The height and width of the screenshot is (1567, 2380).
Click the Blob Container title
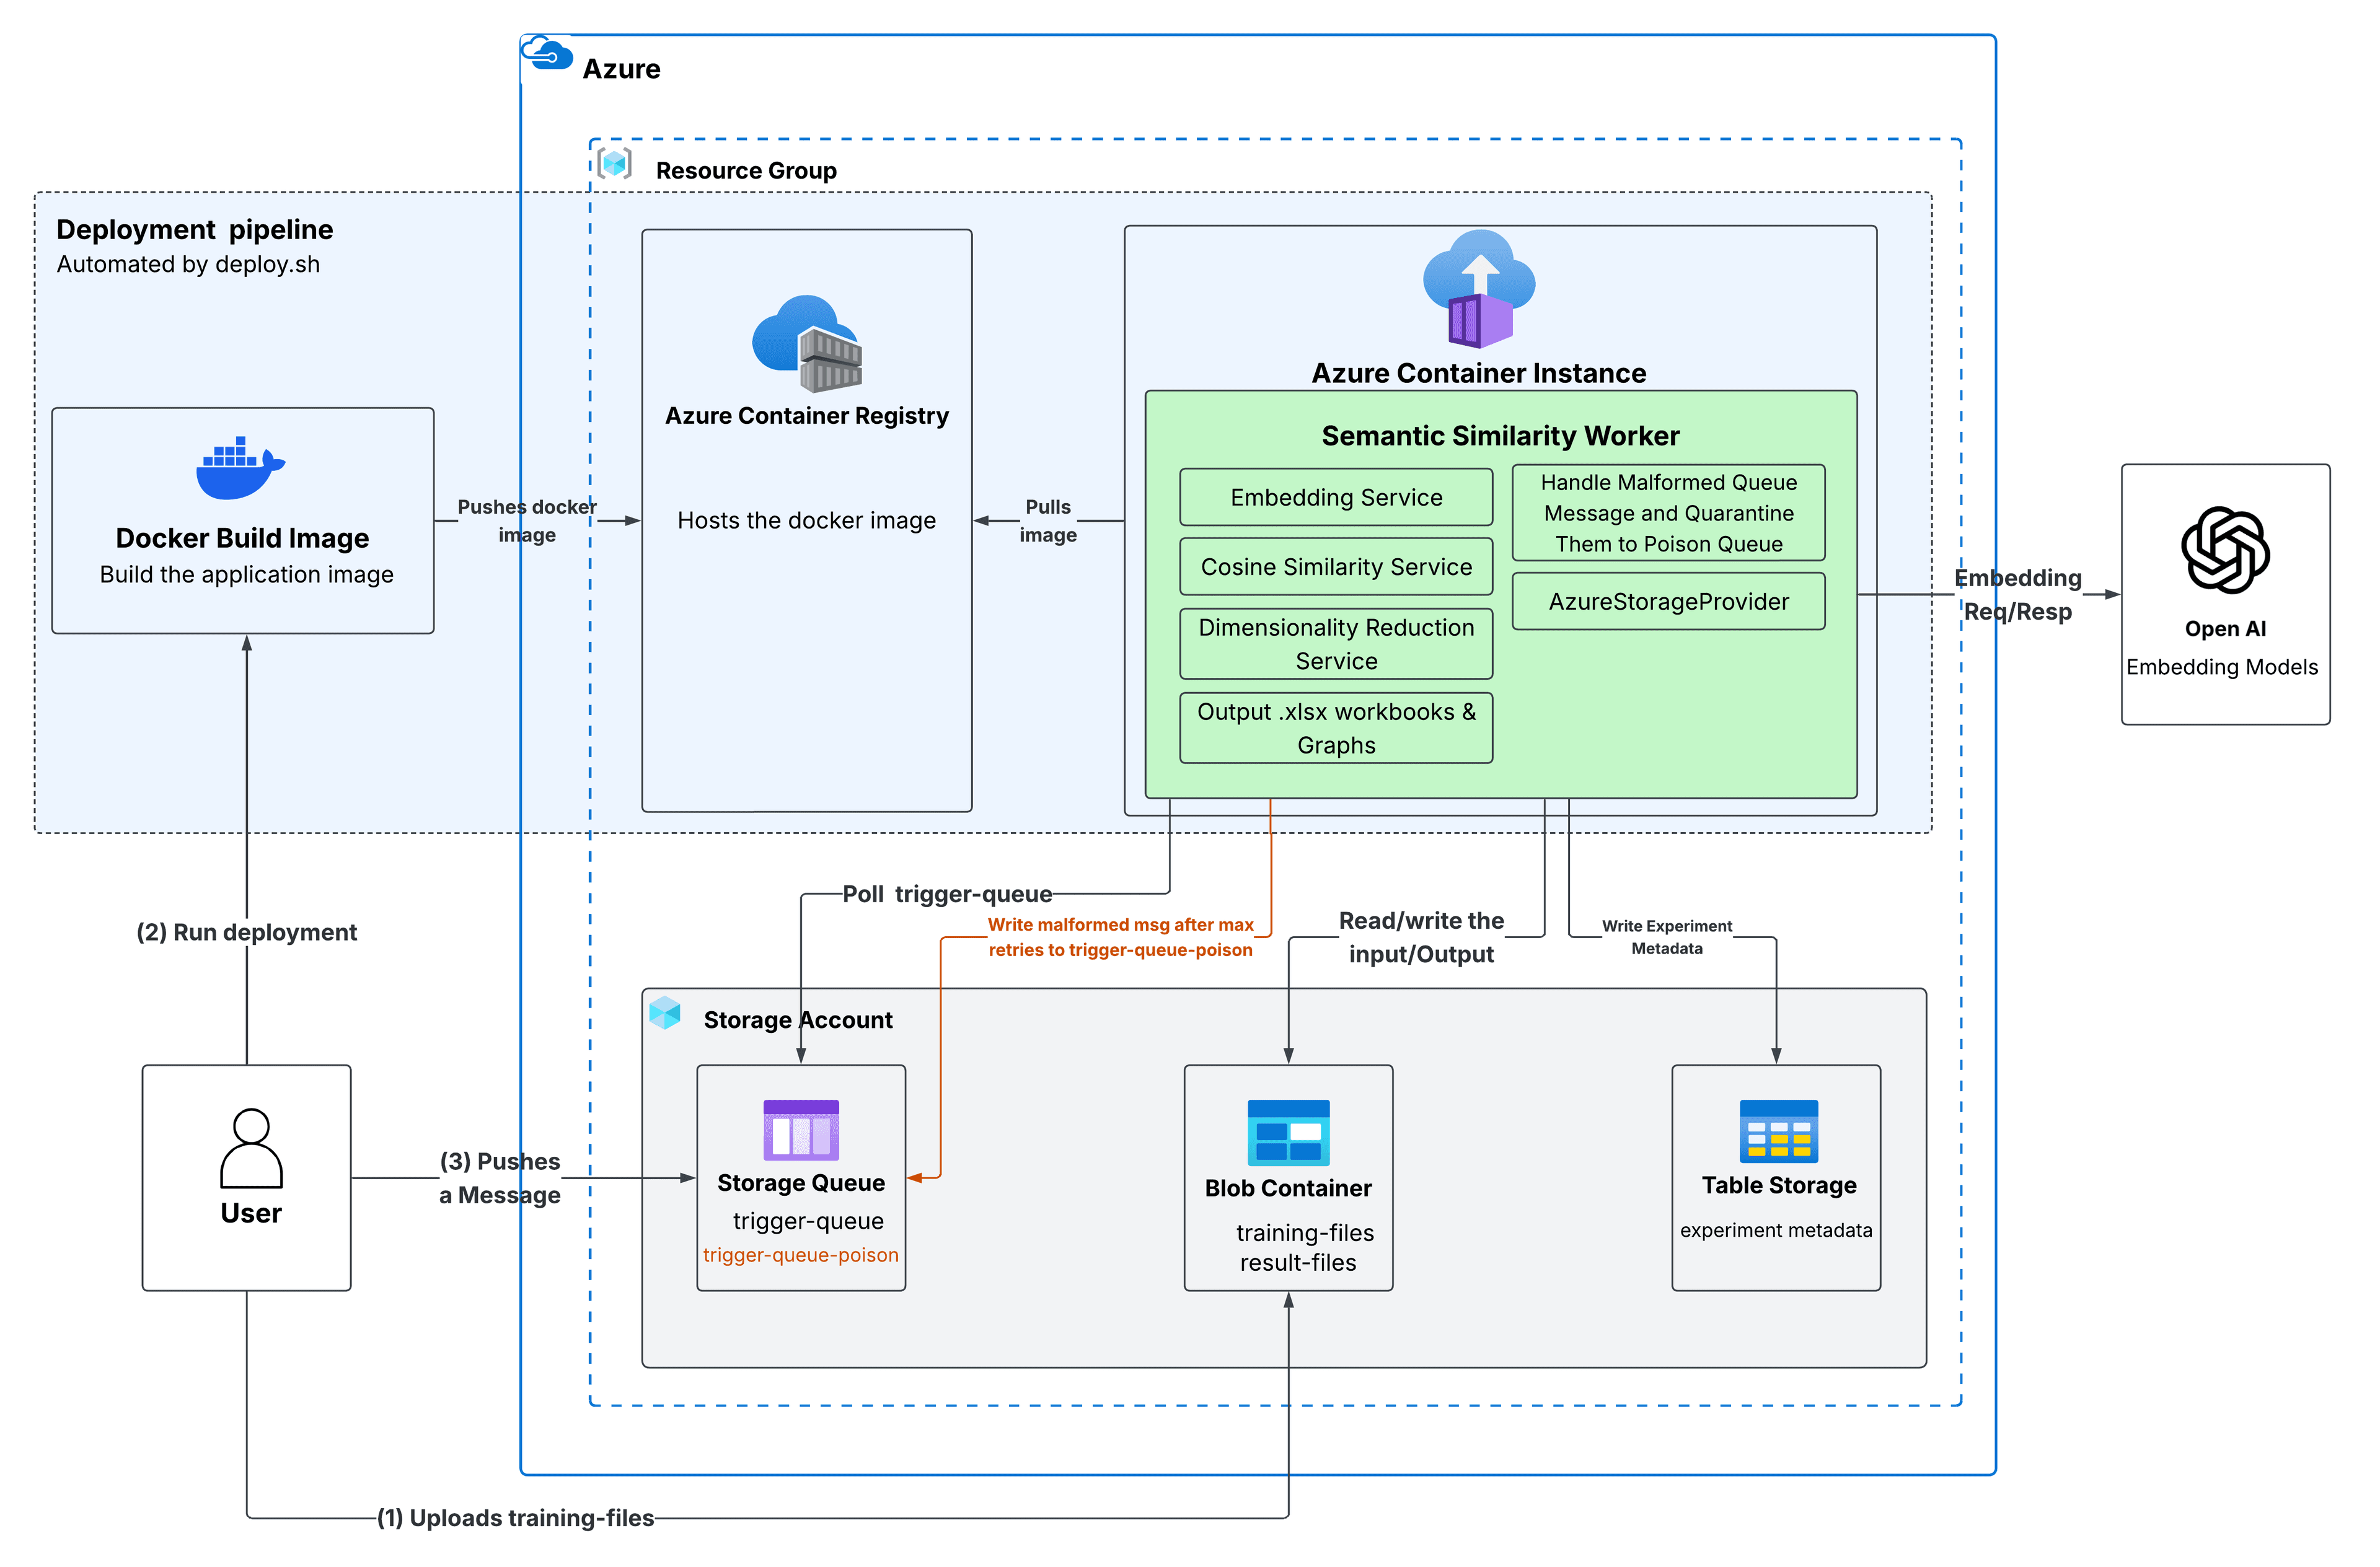pyautogui.click(x=1288, y=1188)
